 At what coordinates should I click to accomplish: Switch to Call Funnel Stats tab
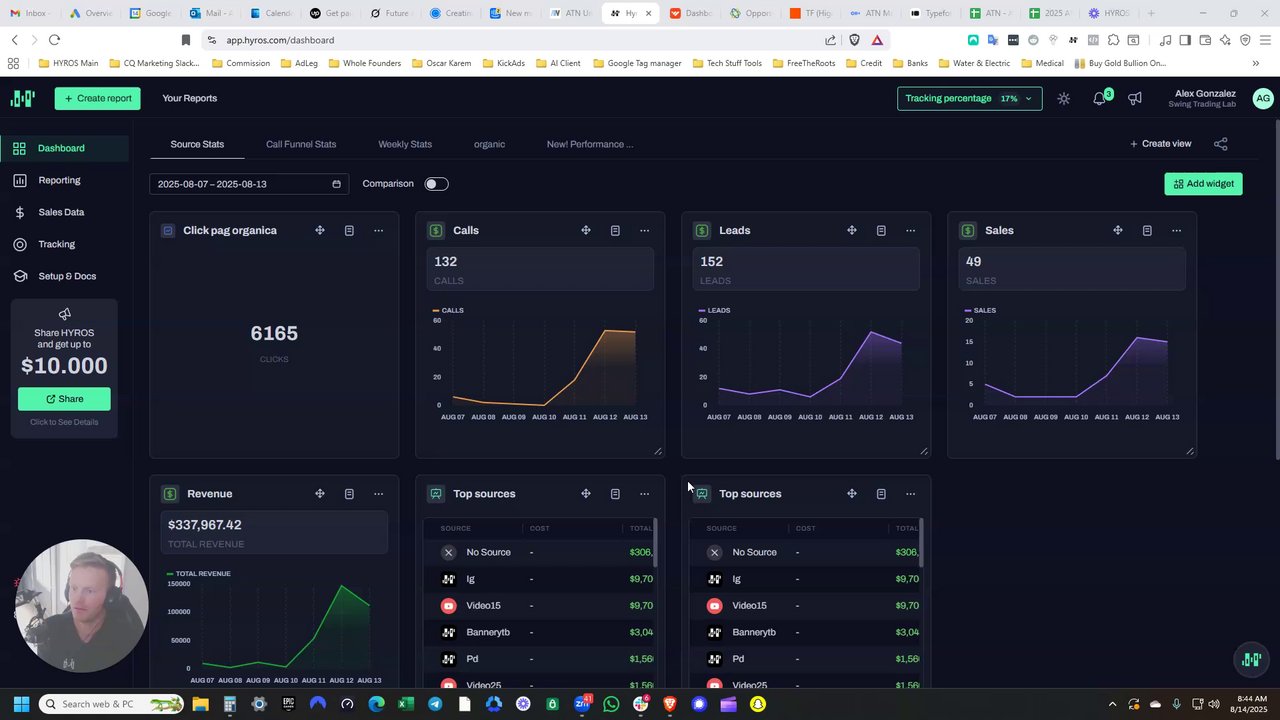point(301,144)
